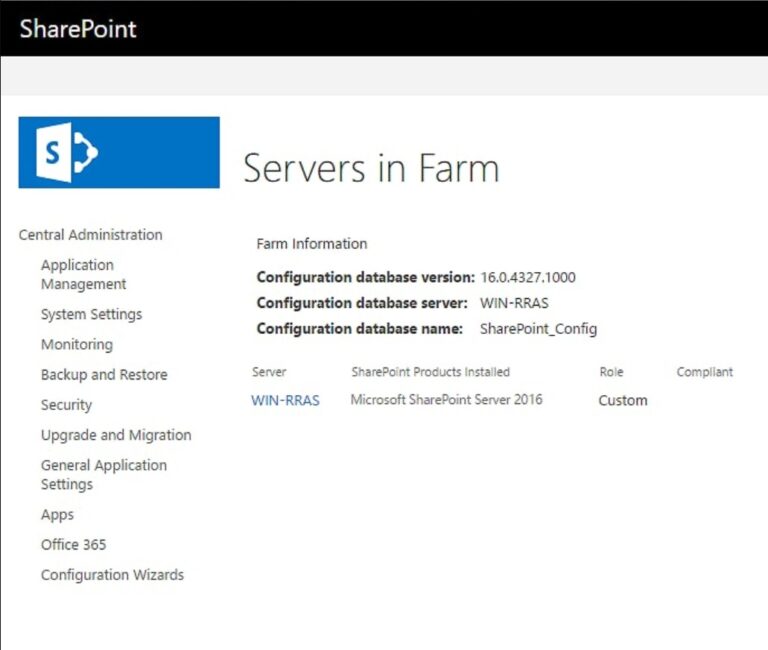
Task: Open Backup and Restore
Action: [104, 375]
